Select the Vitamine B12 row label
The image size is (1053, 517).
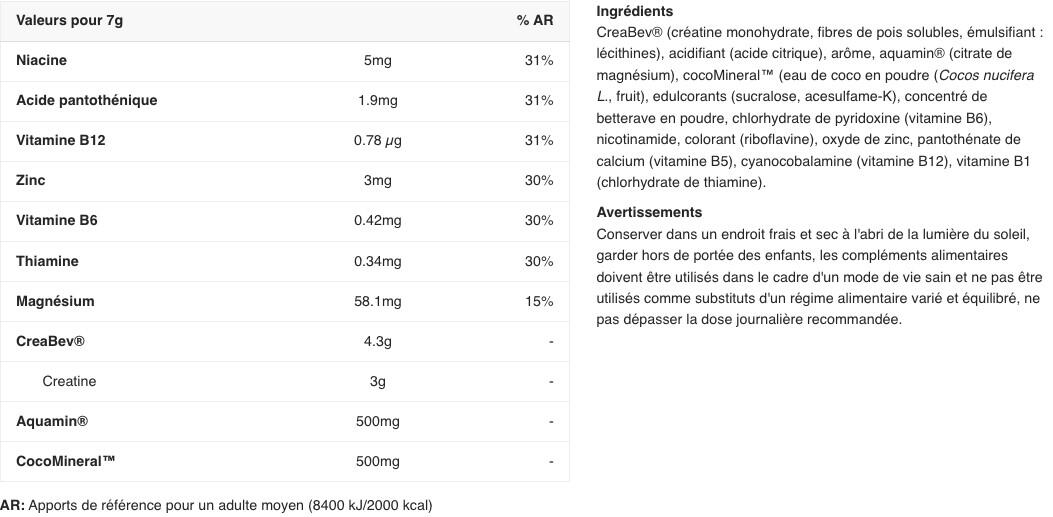(x=61, y=140)
